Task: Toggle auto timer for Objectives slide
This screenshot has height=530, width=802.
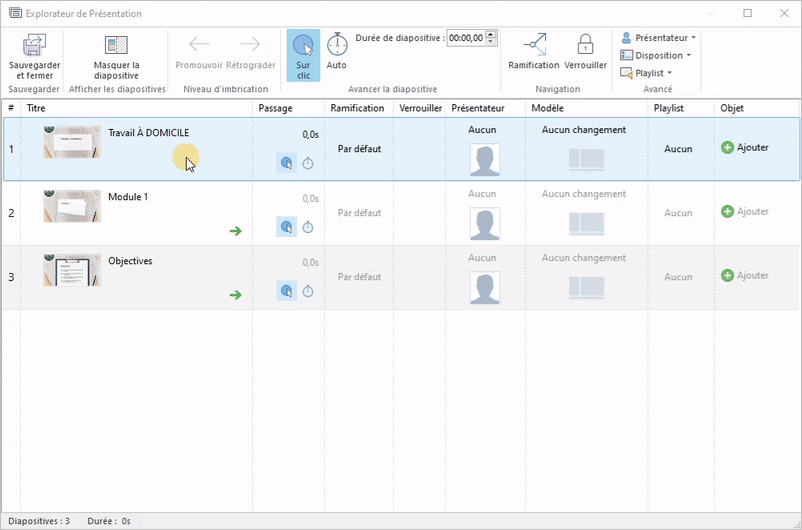Action: coord(308,291)
